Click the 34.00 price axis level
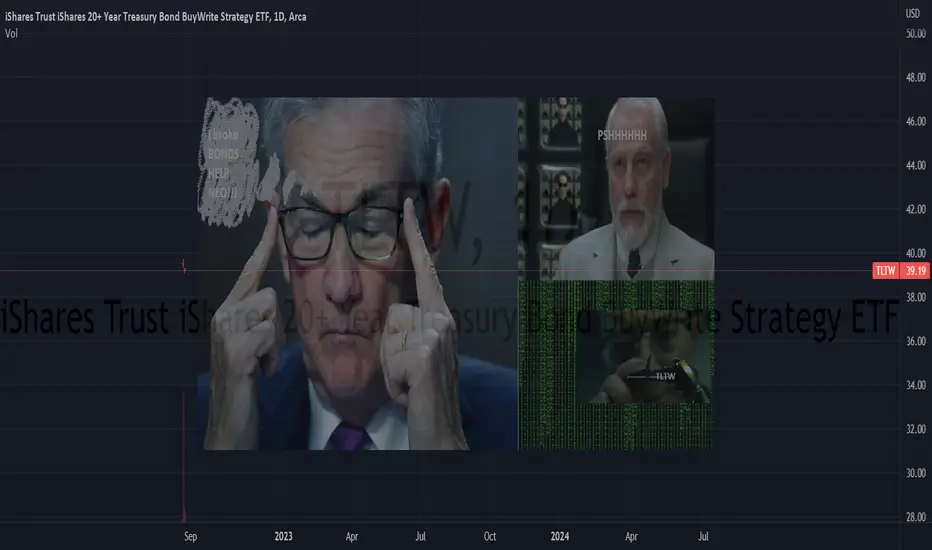Image resolution: width=932 pixels, height=550 pixels. click(915, 385)
